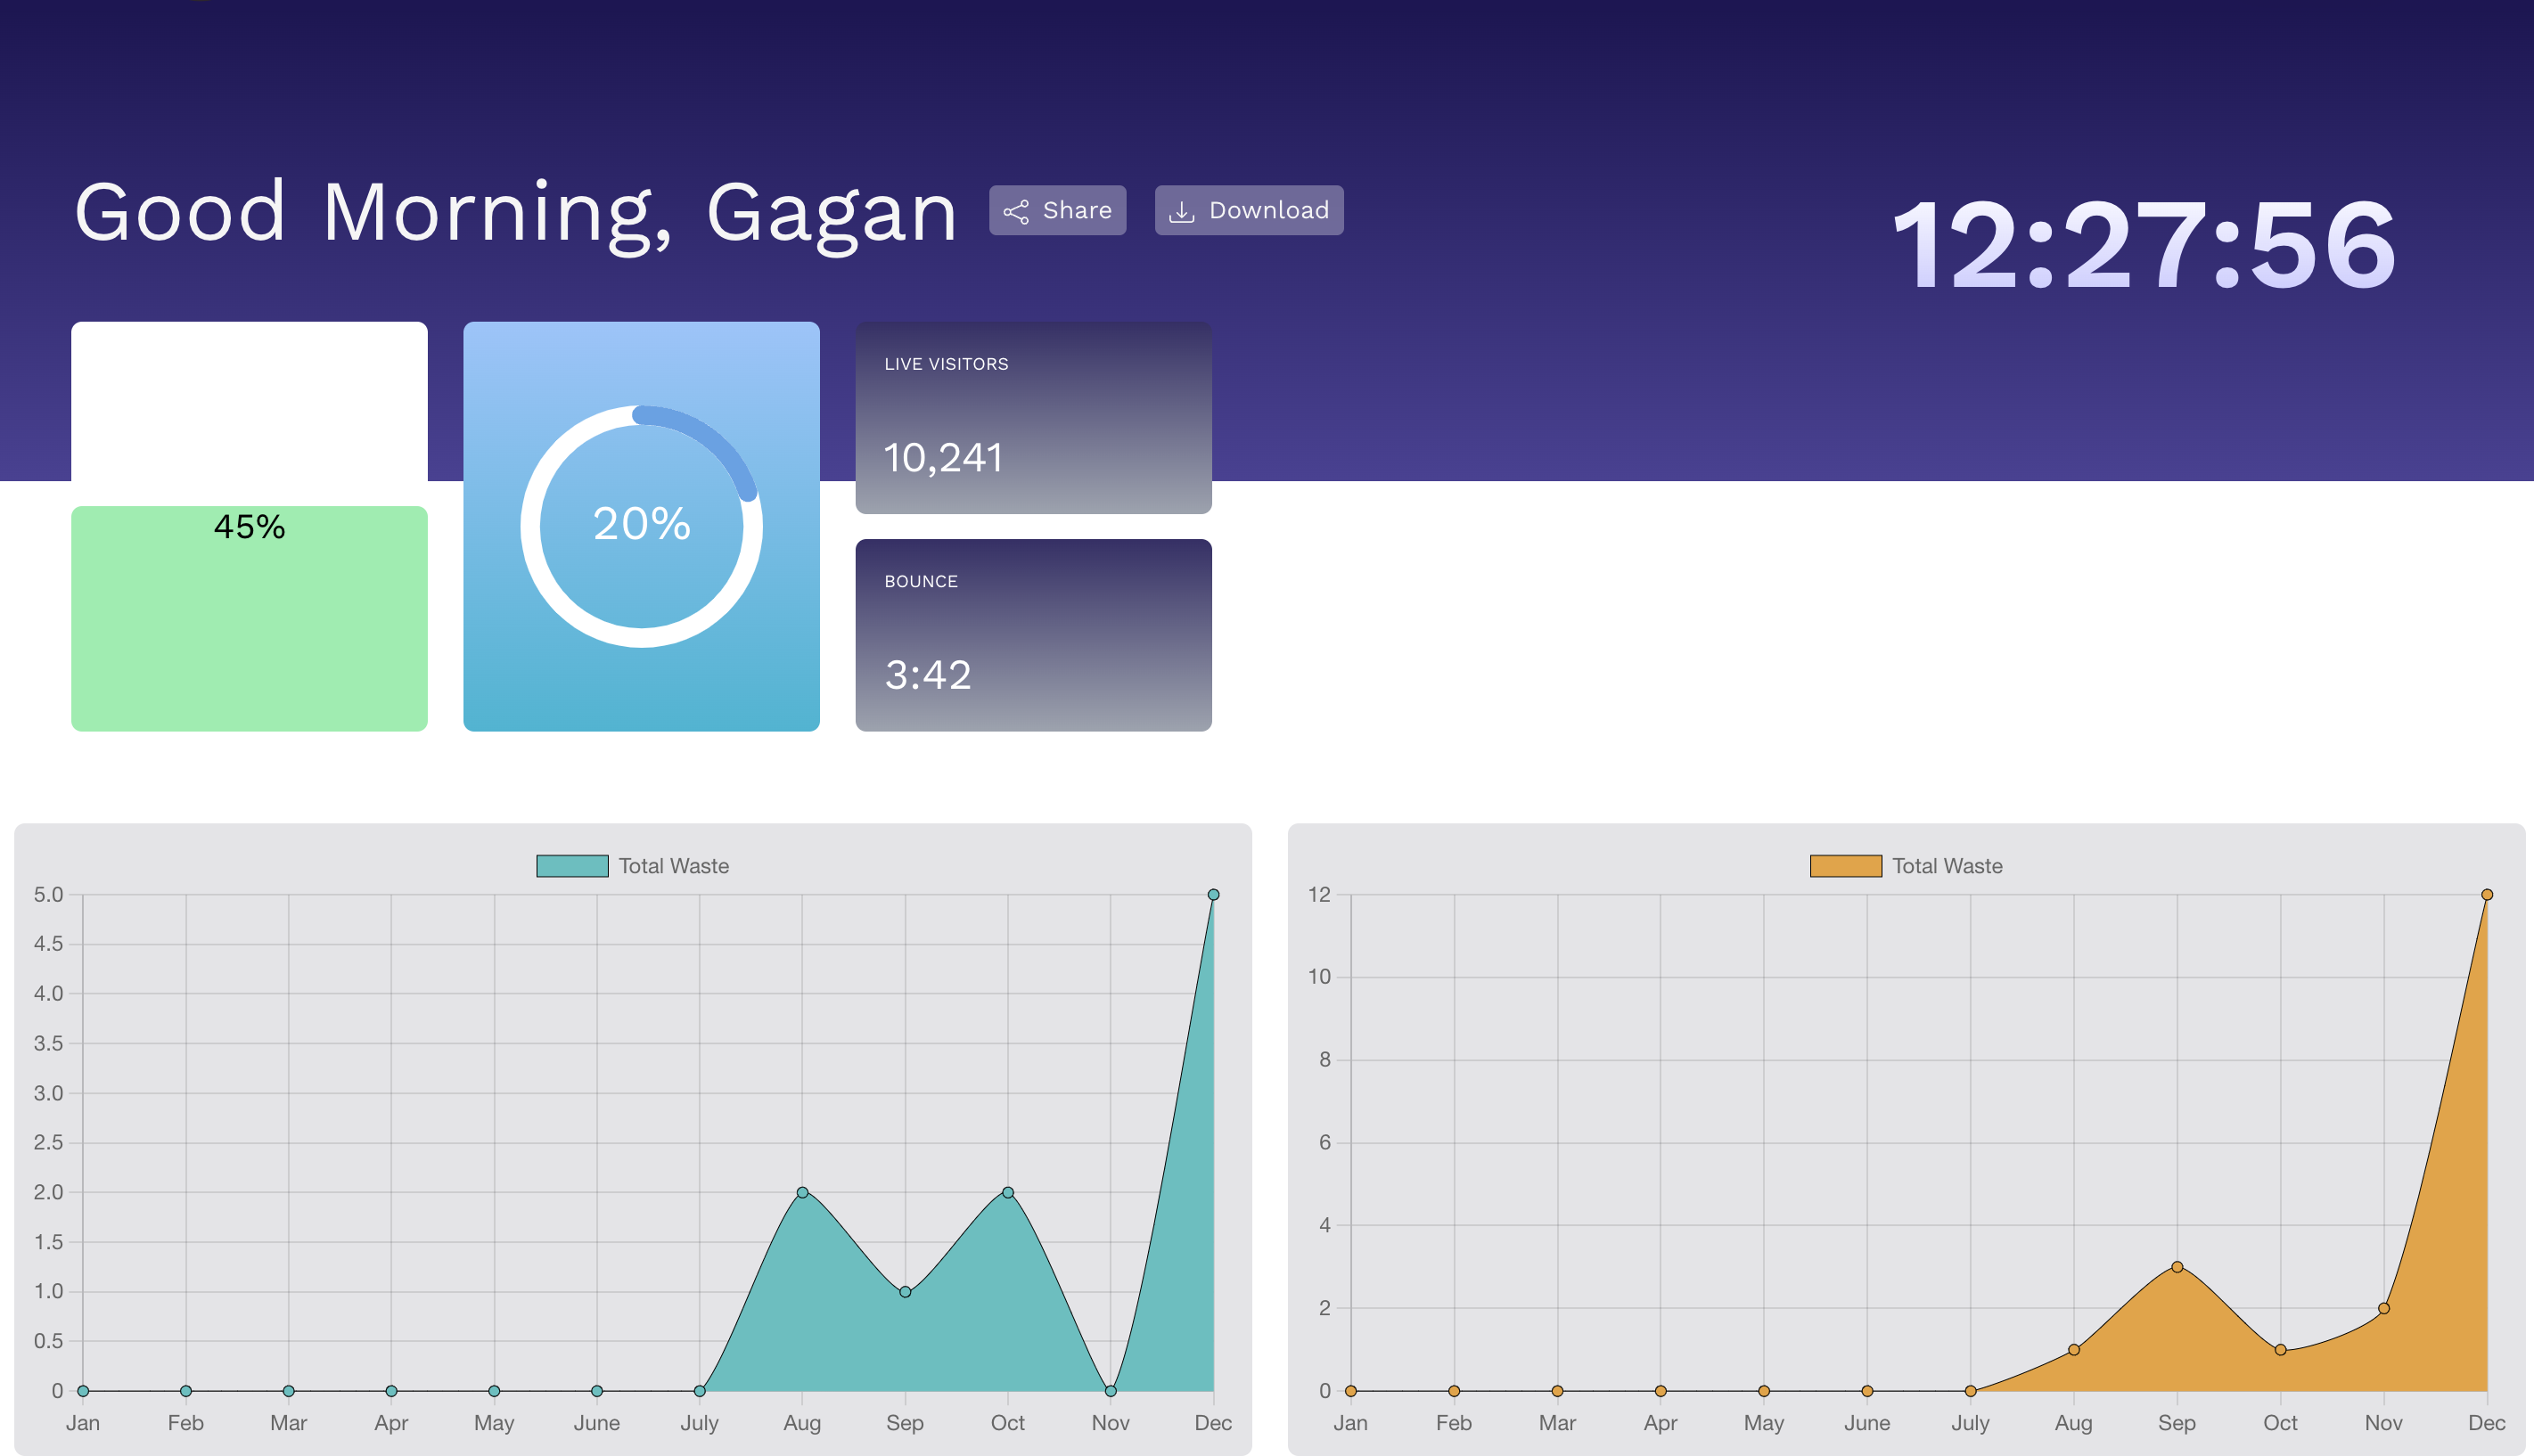Click the green 45% progress card
This screenshot has width=2534, height=1456.
(x=249, y=618)
